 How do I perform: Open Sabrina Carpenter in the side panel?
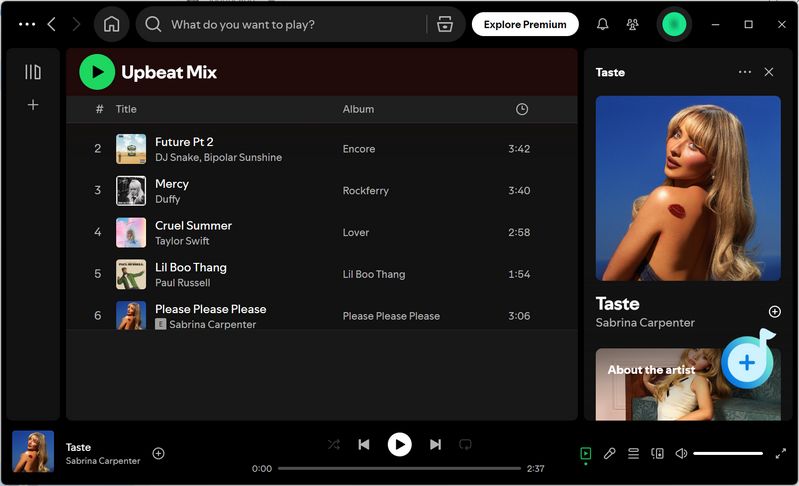pyautogui.click(x=645, y=322)
